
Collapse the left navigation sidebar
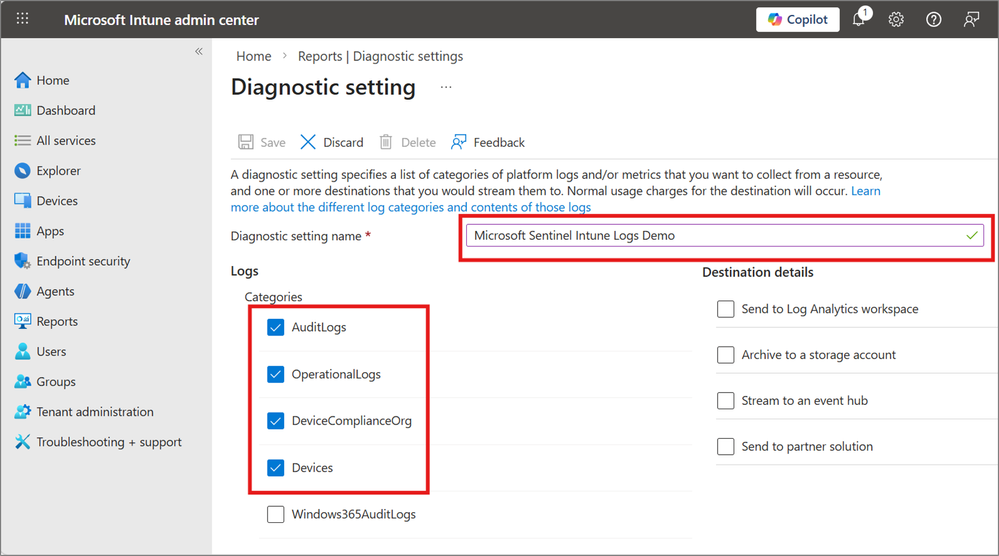[x=199, y=51]
